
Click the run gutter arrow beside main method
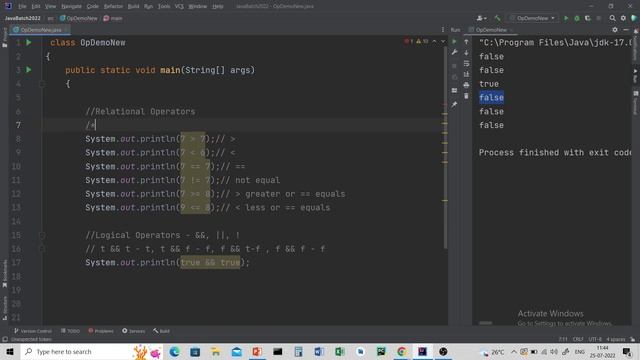coord(29,70)
